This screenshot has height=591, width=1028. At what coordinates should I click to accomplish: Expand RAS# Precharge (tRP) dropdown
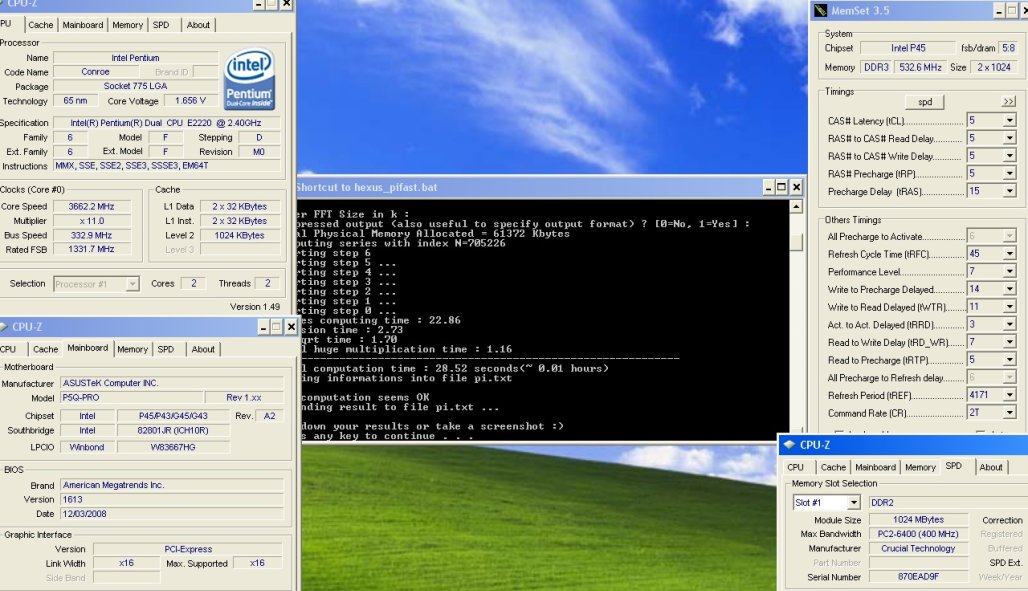[x=1010, y=174]
